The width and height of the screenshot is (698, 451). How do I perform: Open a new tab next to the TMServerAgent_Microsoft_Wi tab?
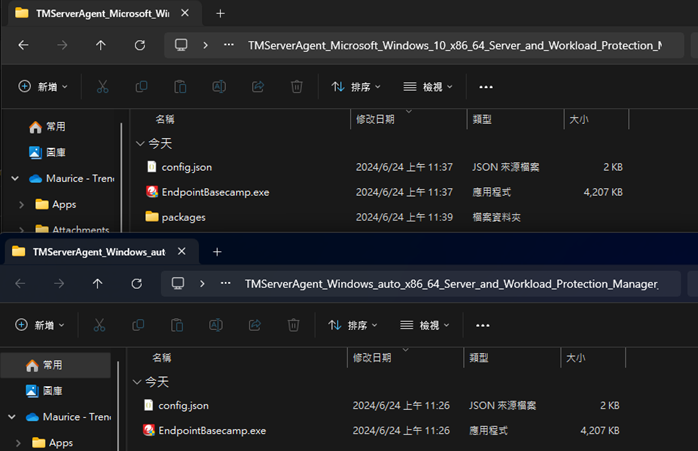tap(220, 13)
